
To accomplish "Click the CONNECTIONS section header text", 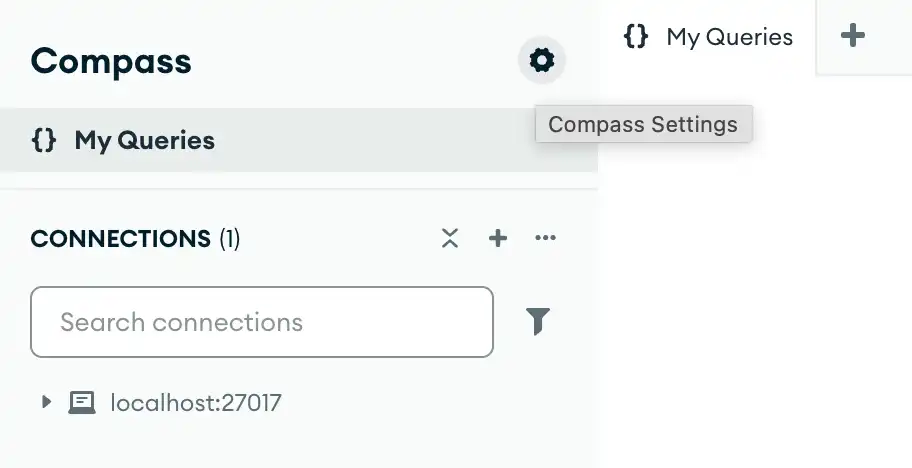I will (x=120, y=239).
